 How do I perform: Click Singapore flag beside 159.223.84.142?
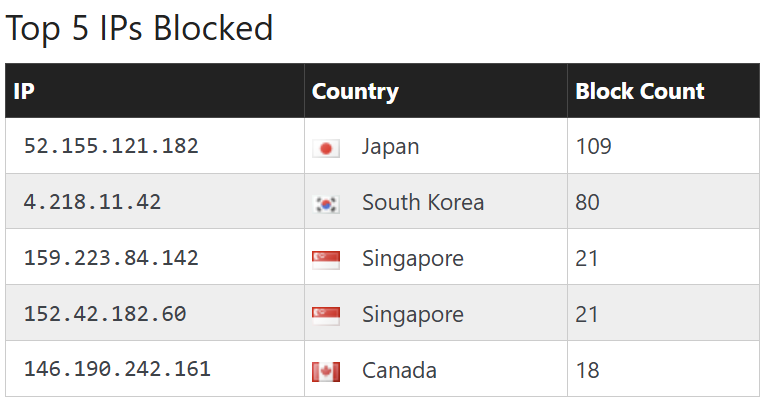(326, 260)
